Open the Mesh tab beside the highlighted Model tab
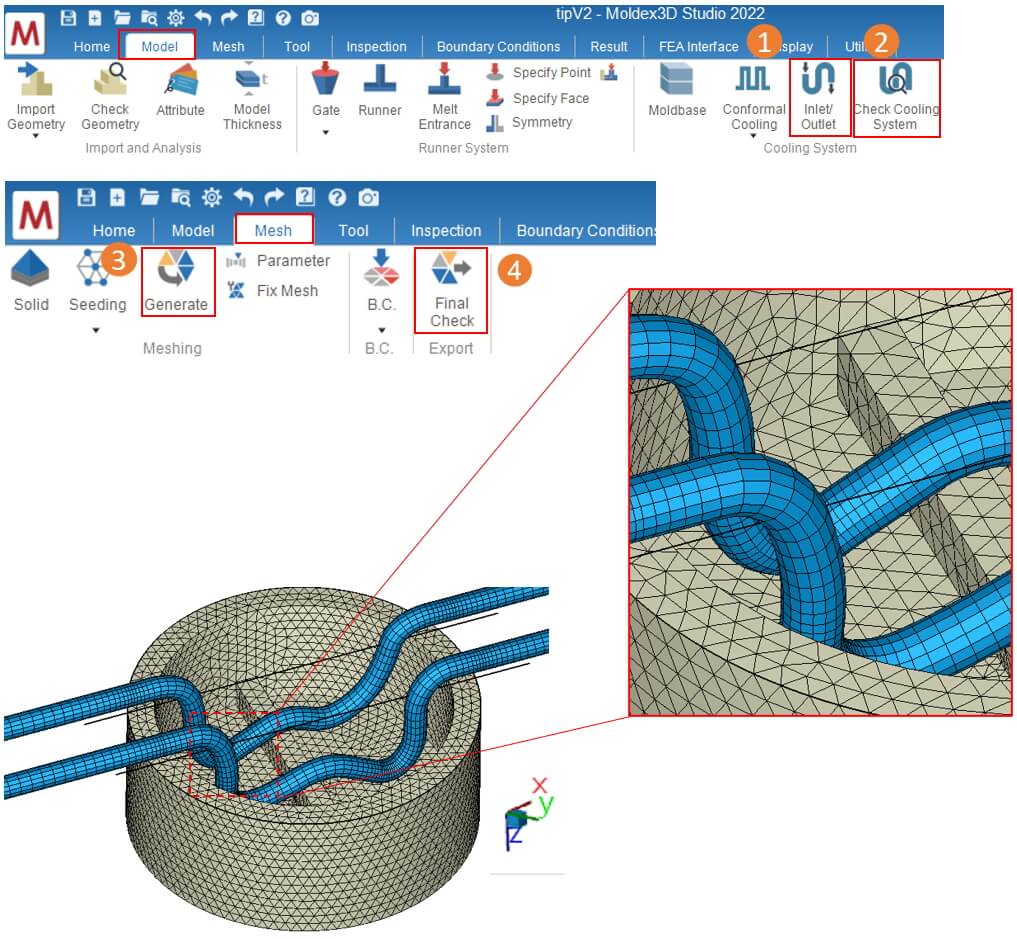 pyautogui.click(x=228, y=47)
